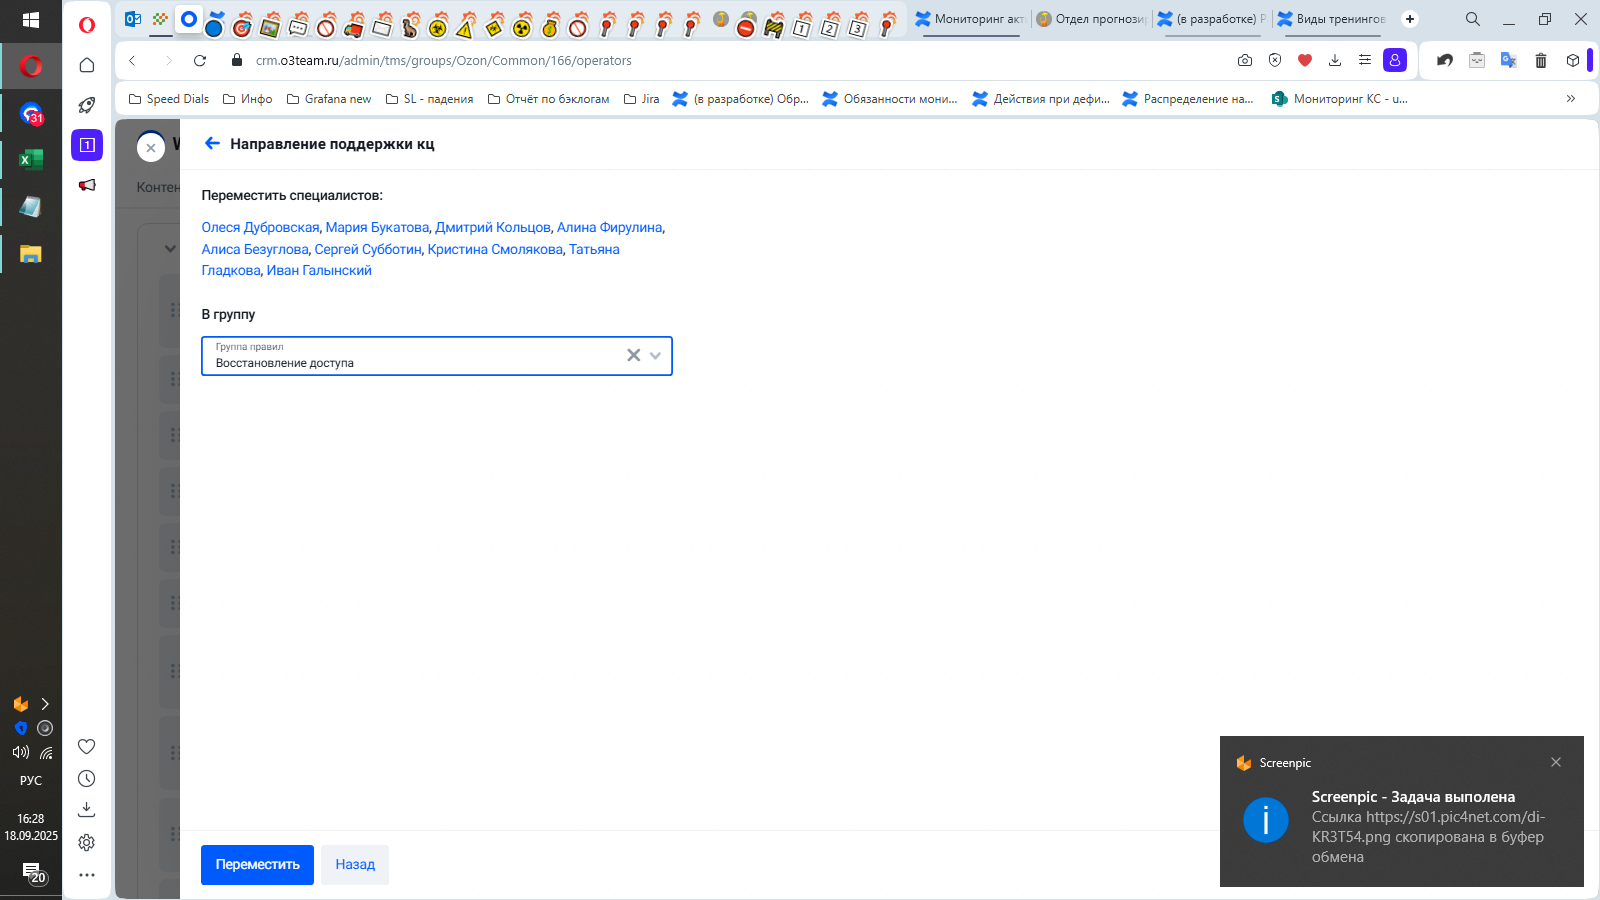Screen dimensions: 1600x900
Task: Open the Мониторинг КС bookmark
Action: click(1340, 99)
